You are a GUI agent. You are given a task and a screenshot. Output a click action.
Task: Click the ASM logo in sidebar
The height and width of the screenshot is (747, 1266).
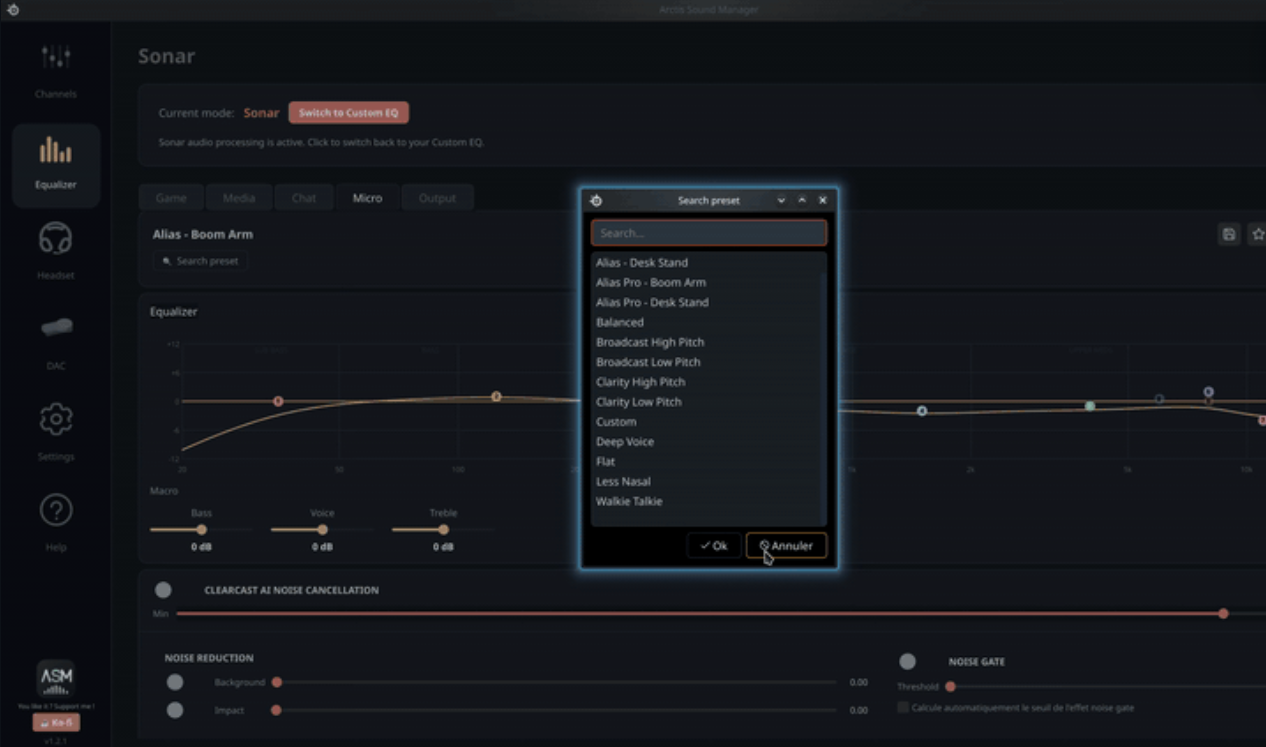[x=56, y=679]
